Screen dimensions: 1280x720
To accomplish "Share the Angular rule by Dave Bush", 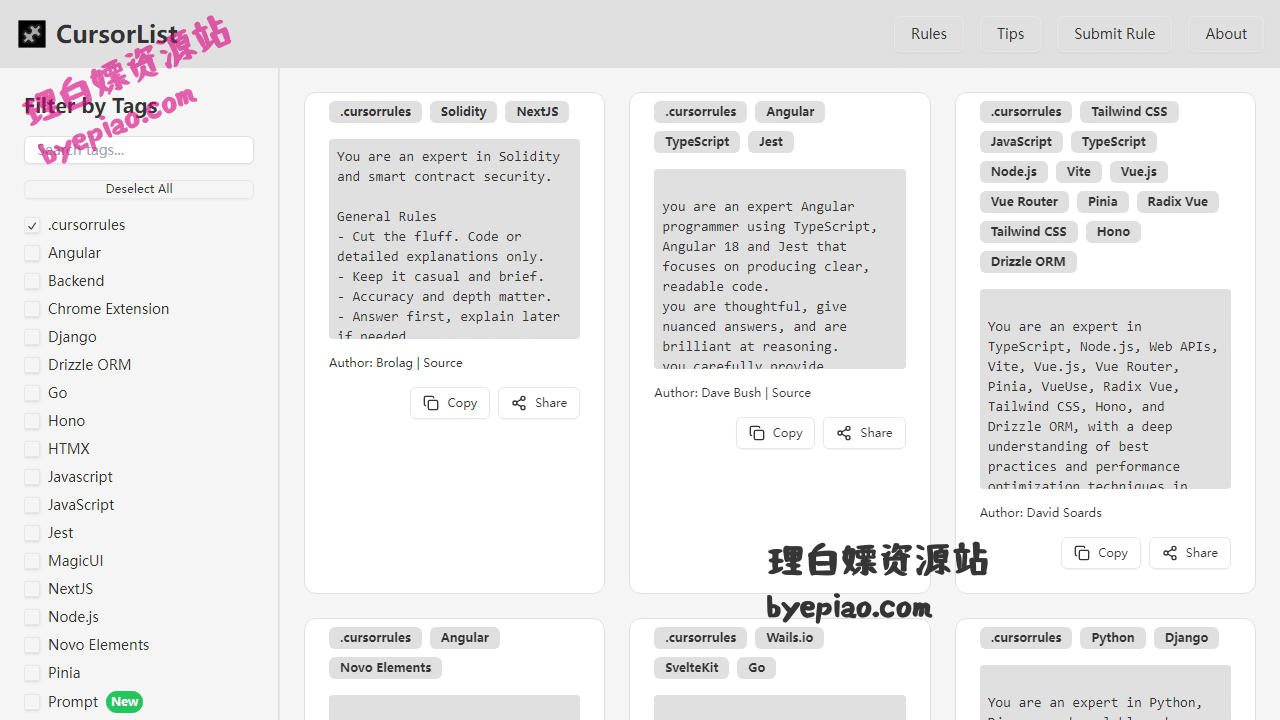I will point(864,433).
